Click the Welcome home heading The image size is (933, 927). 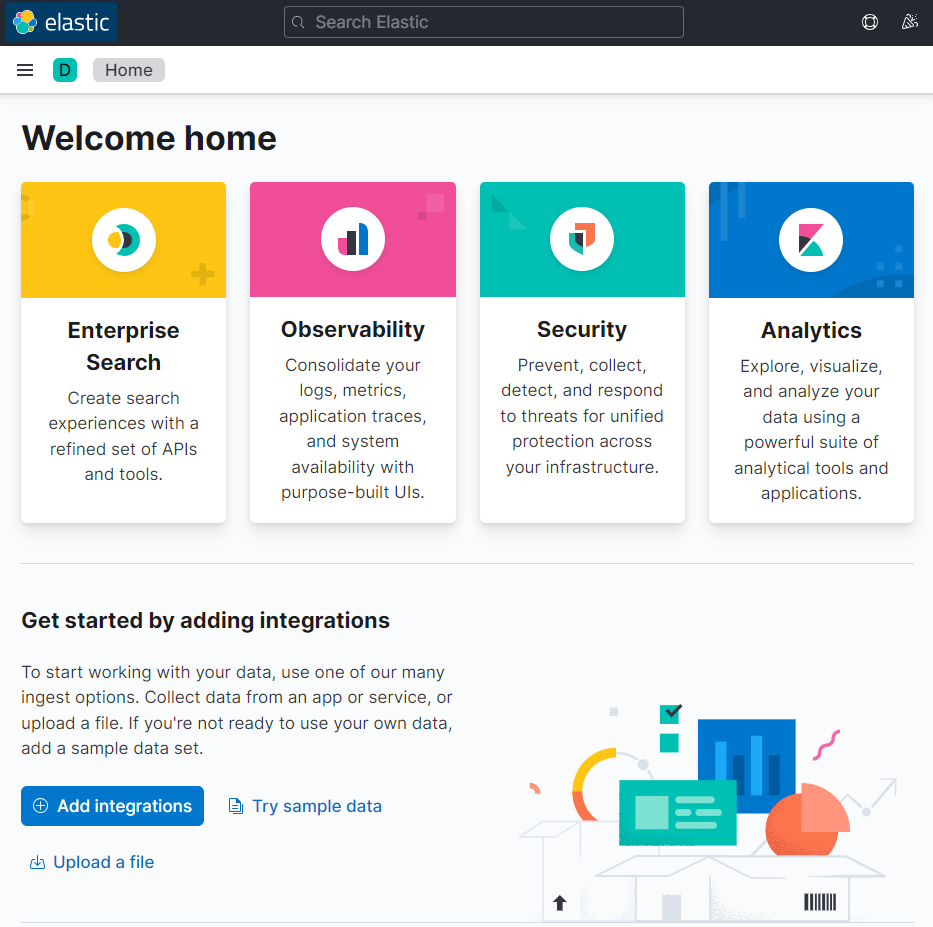point(149,139)
